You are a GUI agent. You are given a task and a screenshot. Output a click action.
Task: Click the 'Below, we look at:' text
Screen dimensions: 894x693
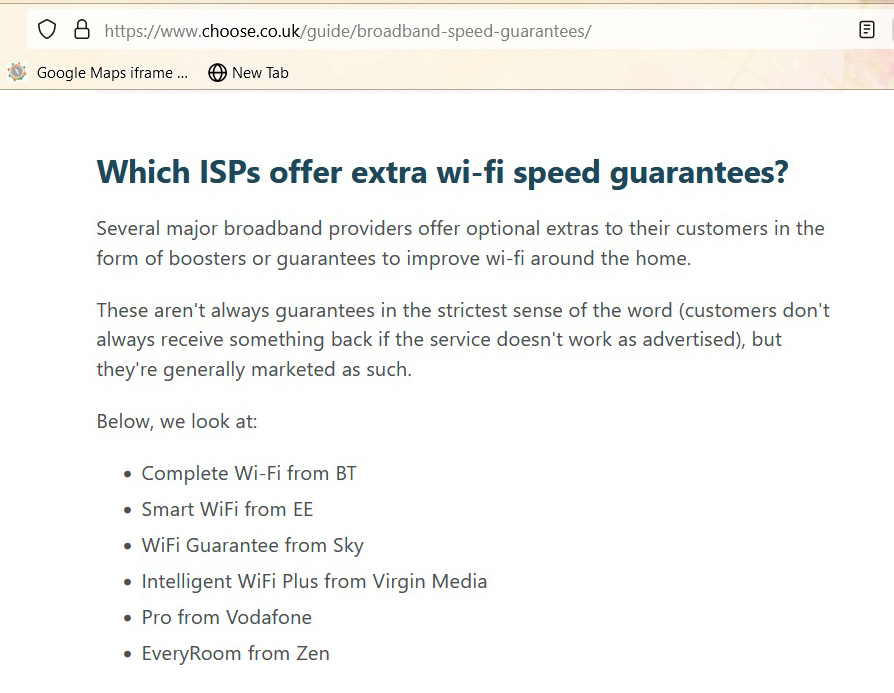pyautogui.click(x=177, y=421)
